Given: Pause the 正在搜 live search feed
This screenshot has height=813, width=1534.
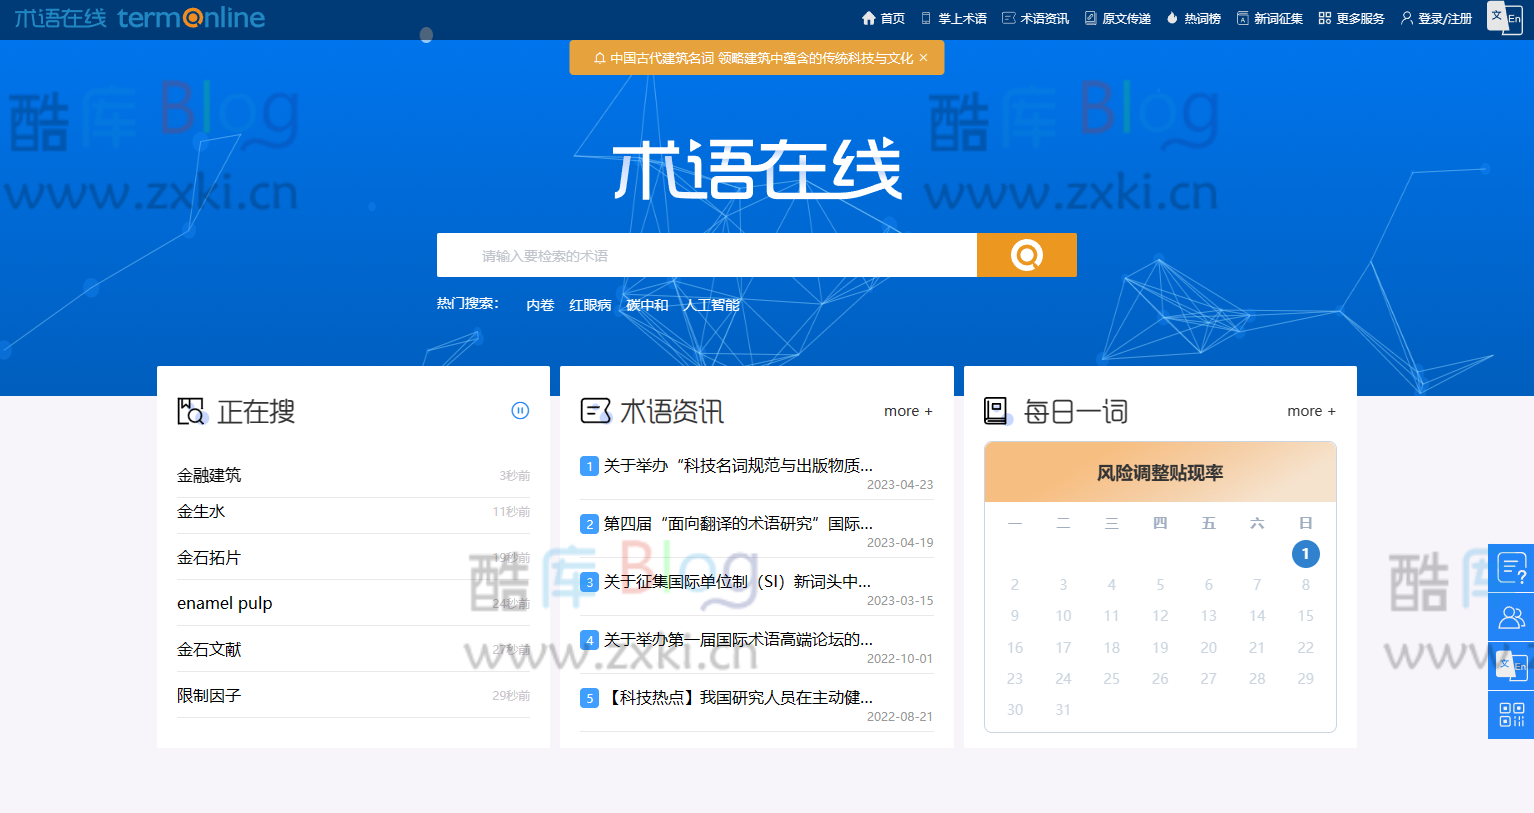Looking at the screenshot, I should tap(520, 410).
